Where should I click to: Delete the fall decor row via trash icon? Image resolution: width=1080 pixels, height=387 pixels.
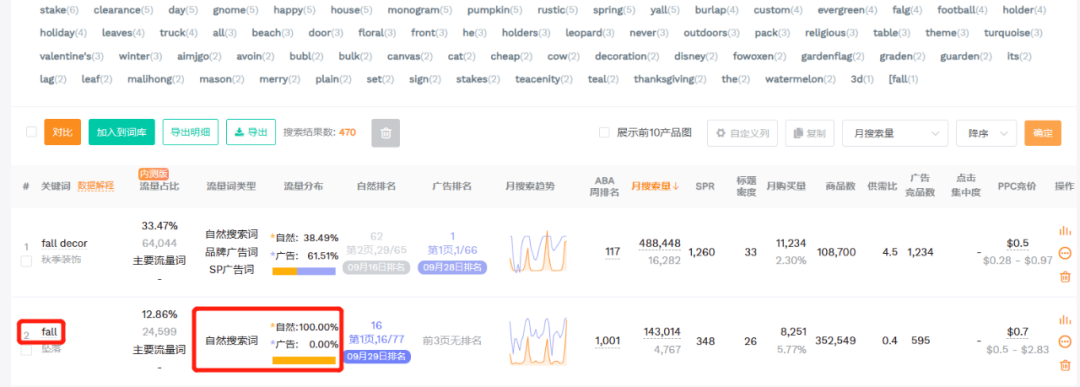(1065, 276)
